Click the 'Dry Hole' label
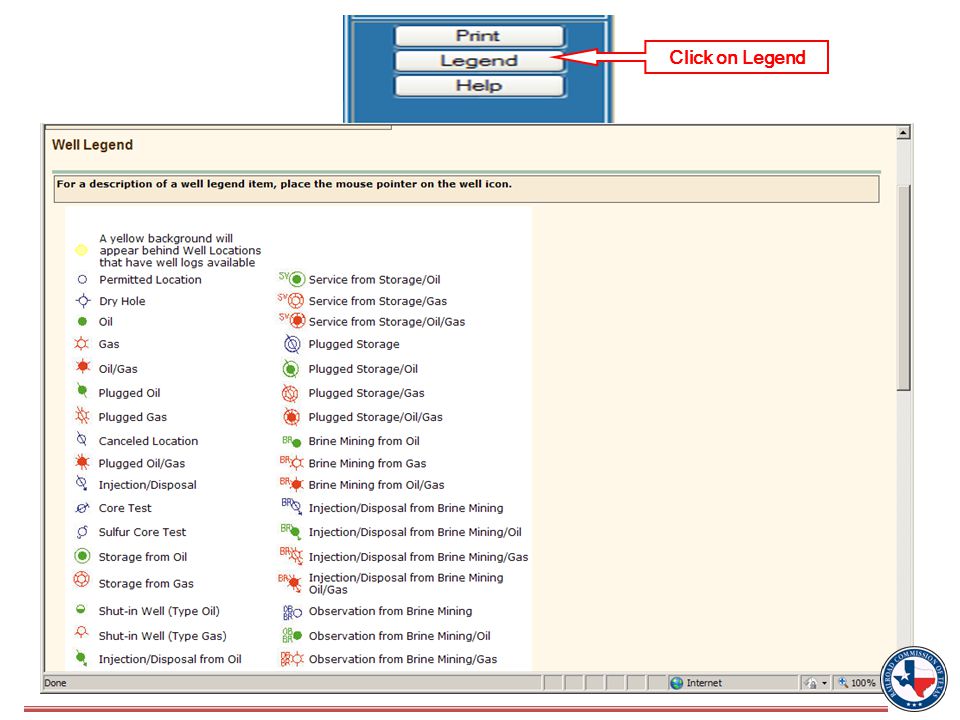This screenshot has height=720, width=960. click(122, 301)
